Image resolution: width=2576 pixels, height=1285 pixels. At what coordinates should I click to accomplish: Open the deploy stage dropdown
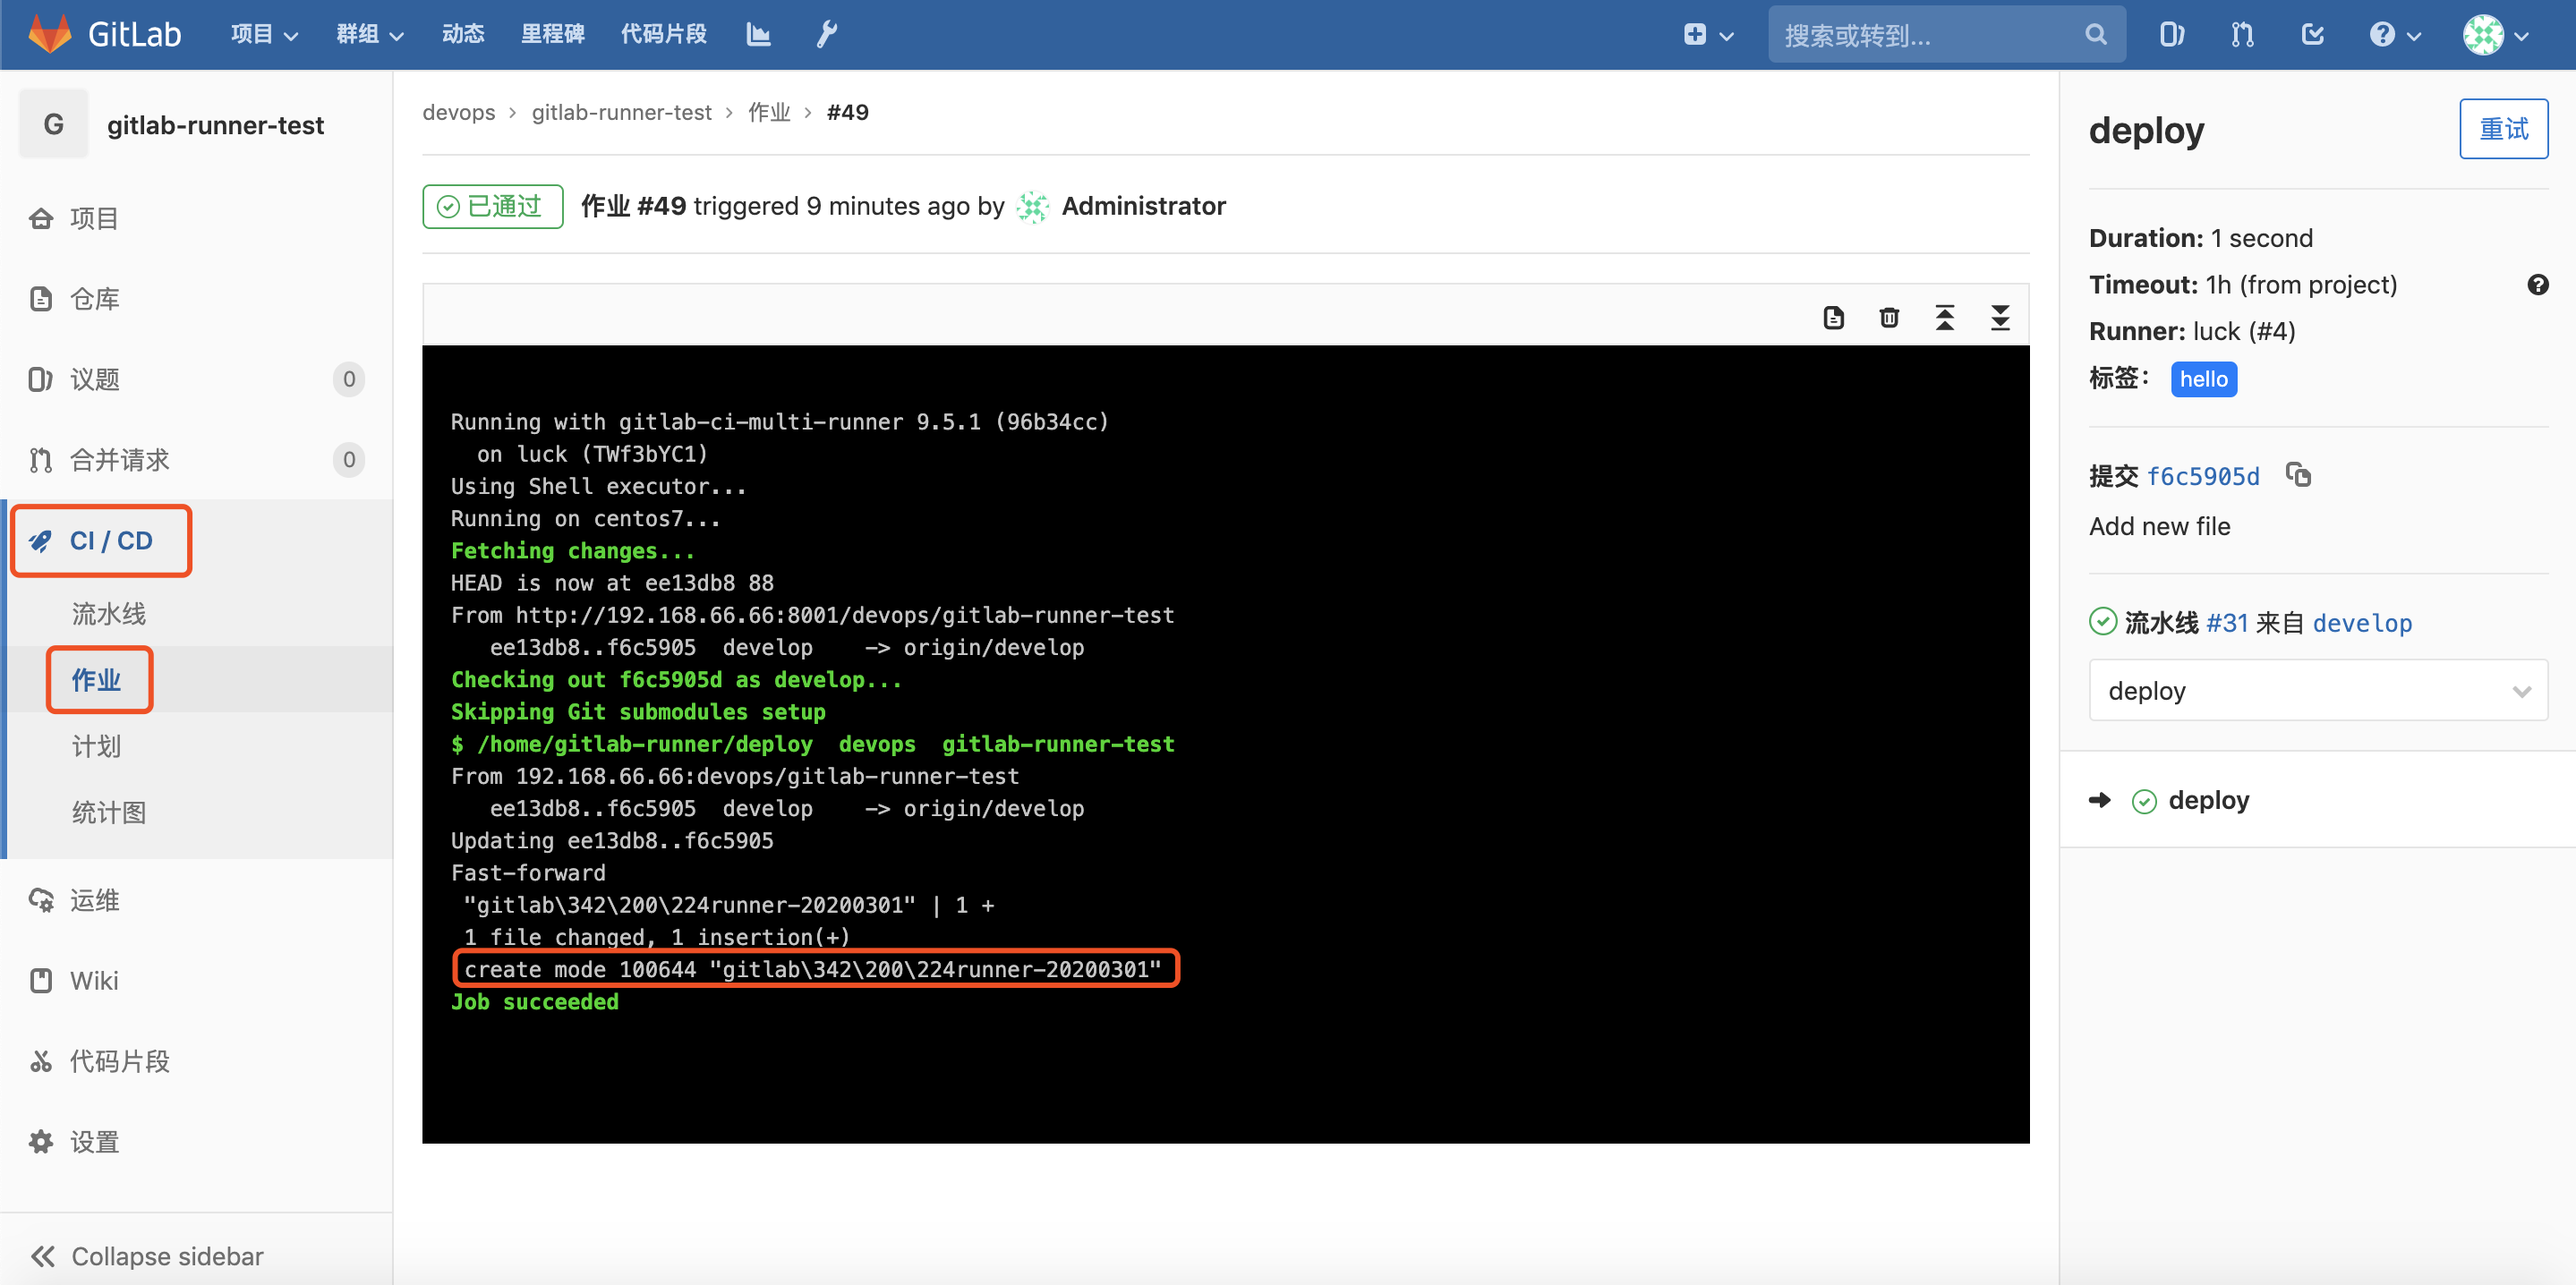[x=2317, y=690]
